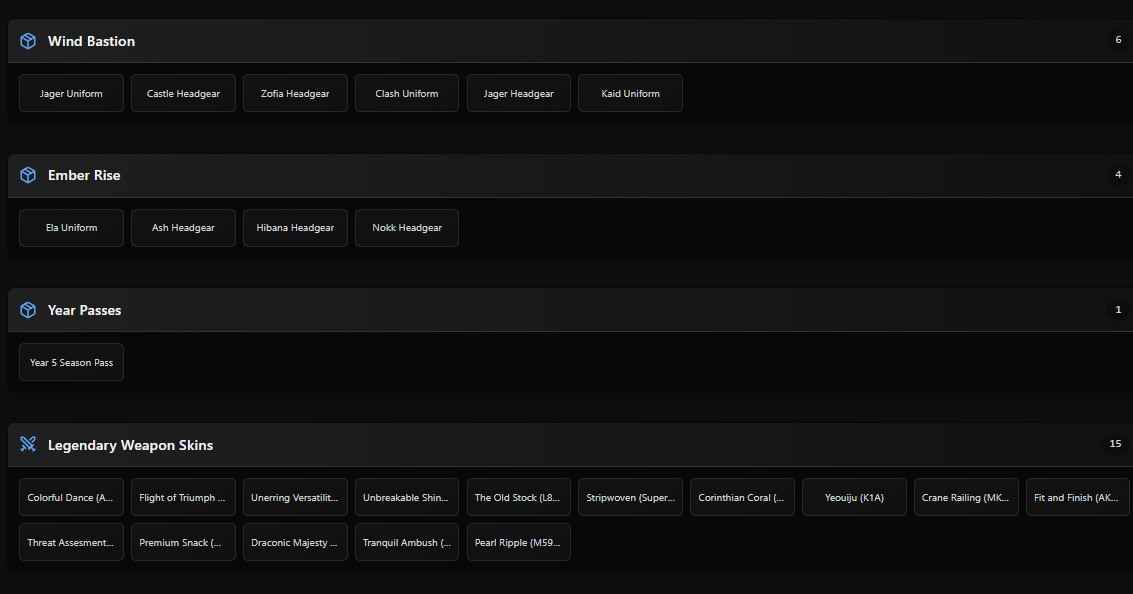Select the Jager Uniform item
1133x594 pixels.
(x=71, y=93)
